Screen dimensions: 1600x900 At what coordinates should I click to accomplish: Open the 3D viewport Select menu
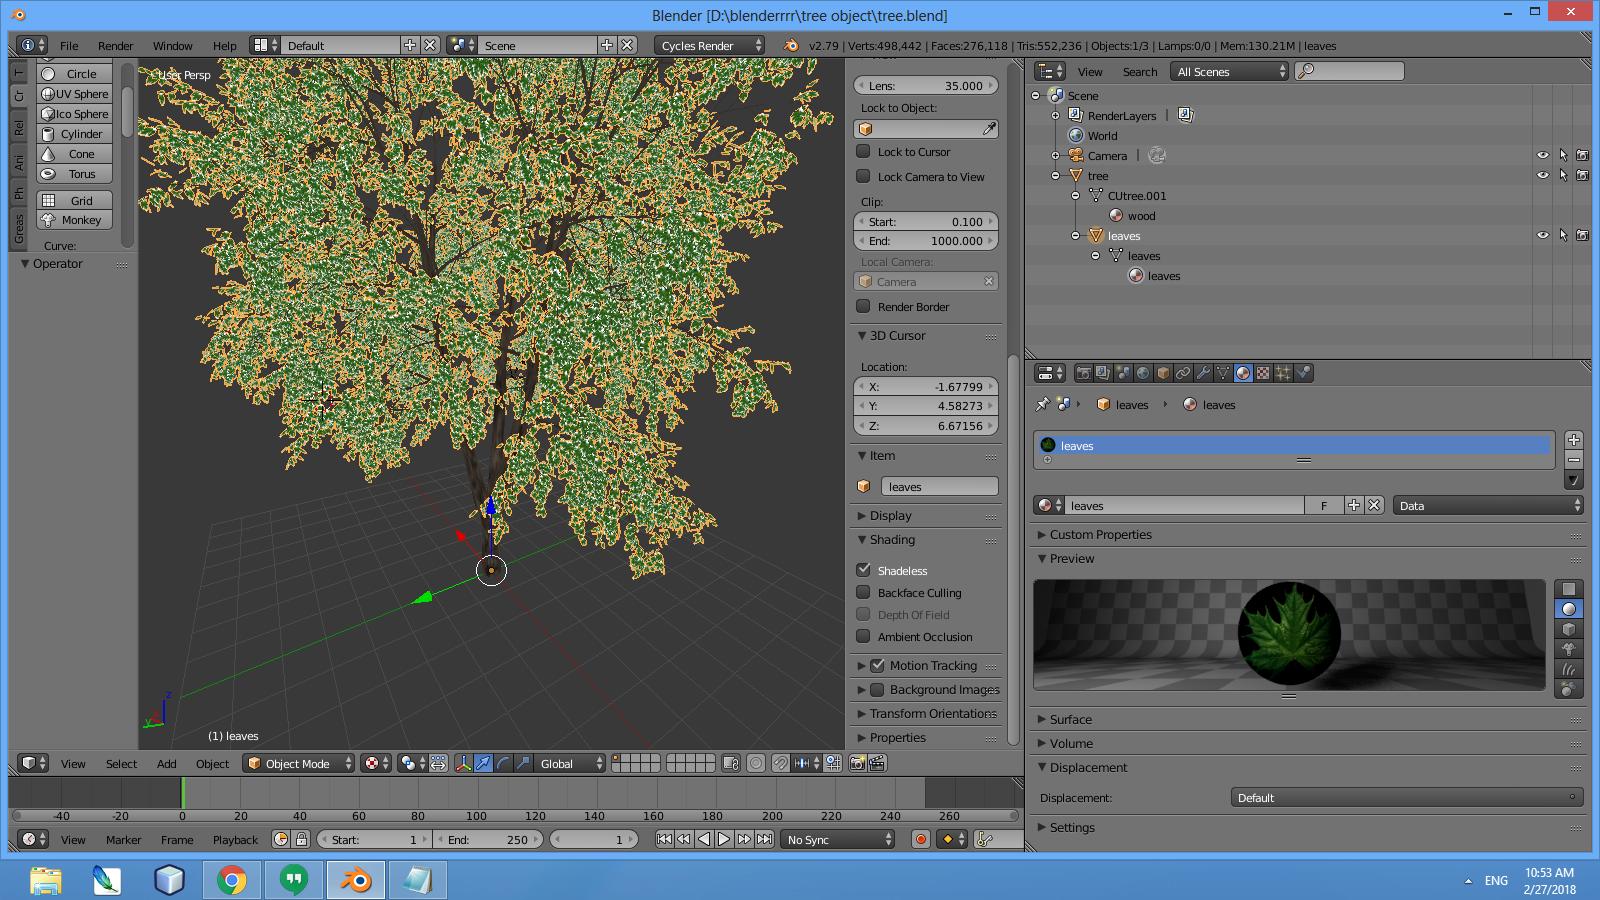coord(121,763)
